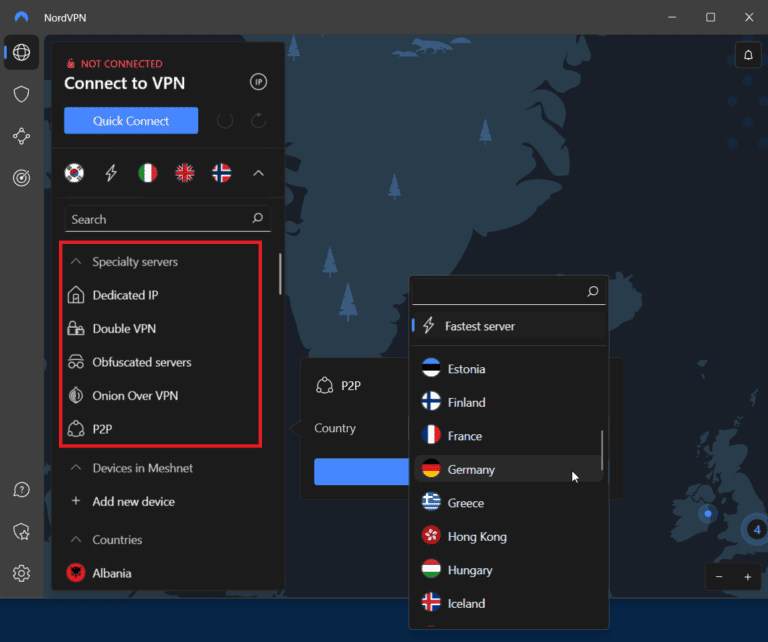768x642 pixels.
Task: Open the Meshnet sidebar icon
Action: [x=21, y=136]
